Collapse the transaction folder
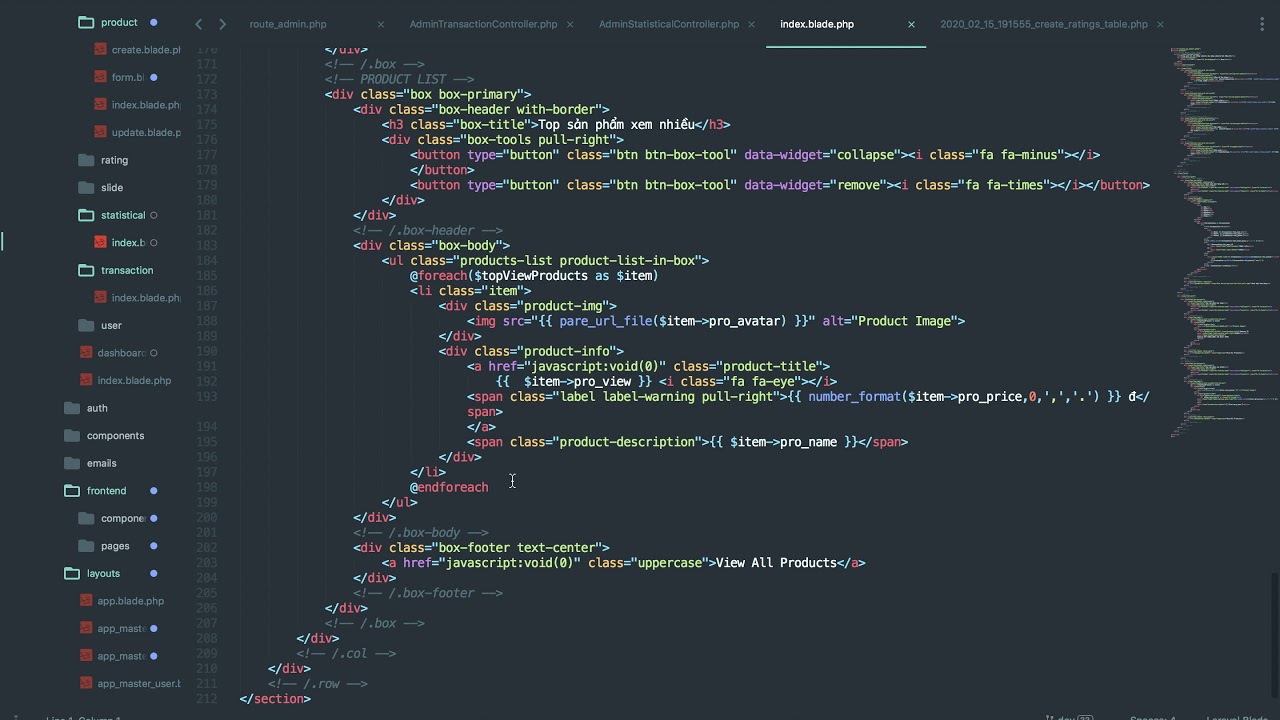 point(86,270)
